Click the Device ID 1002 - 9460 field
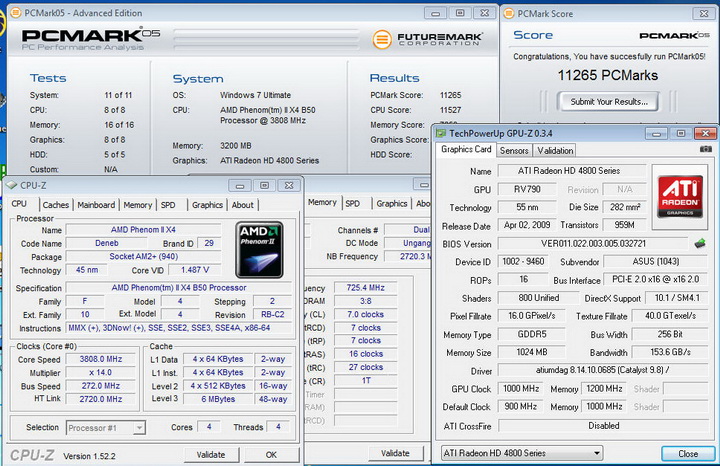Image resolution: width=720 pixels, height=466 pixels. 523,261
